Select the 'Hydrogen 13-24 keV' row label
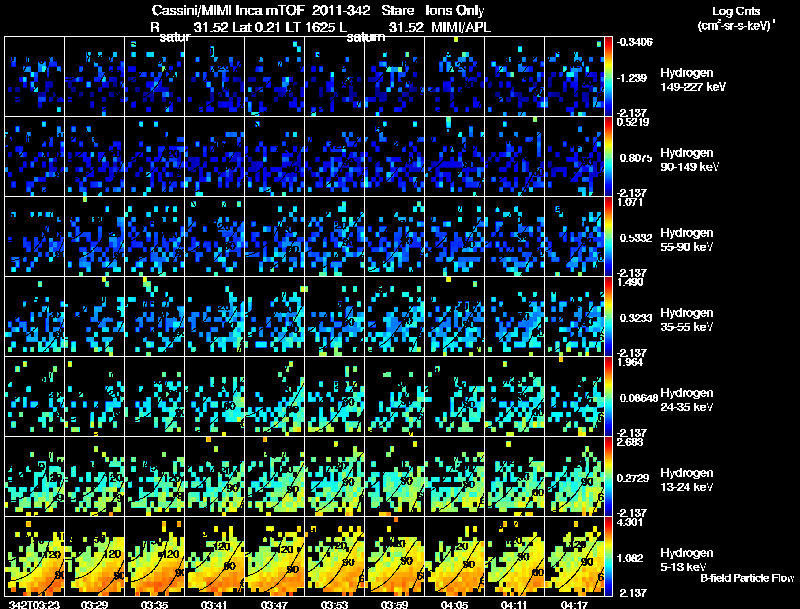 pos(687,480)
